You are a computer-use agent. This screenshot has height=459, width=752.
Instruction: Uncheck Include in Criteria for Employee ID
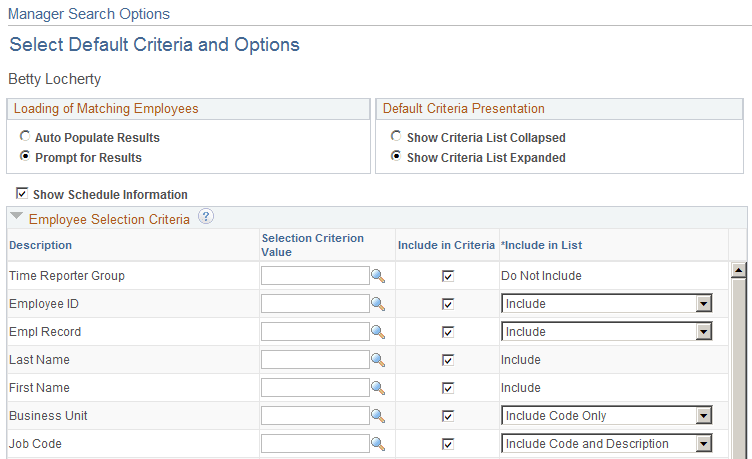pyautogui.click(x=448, y=304)
